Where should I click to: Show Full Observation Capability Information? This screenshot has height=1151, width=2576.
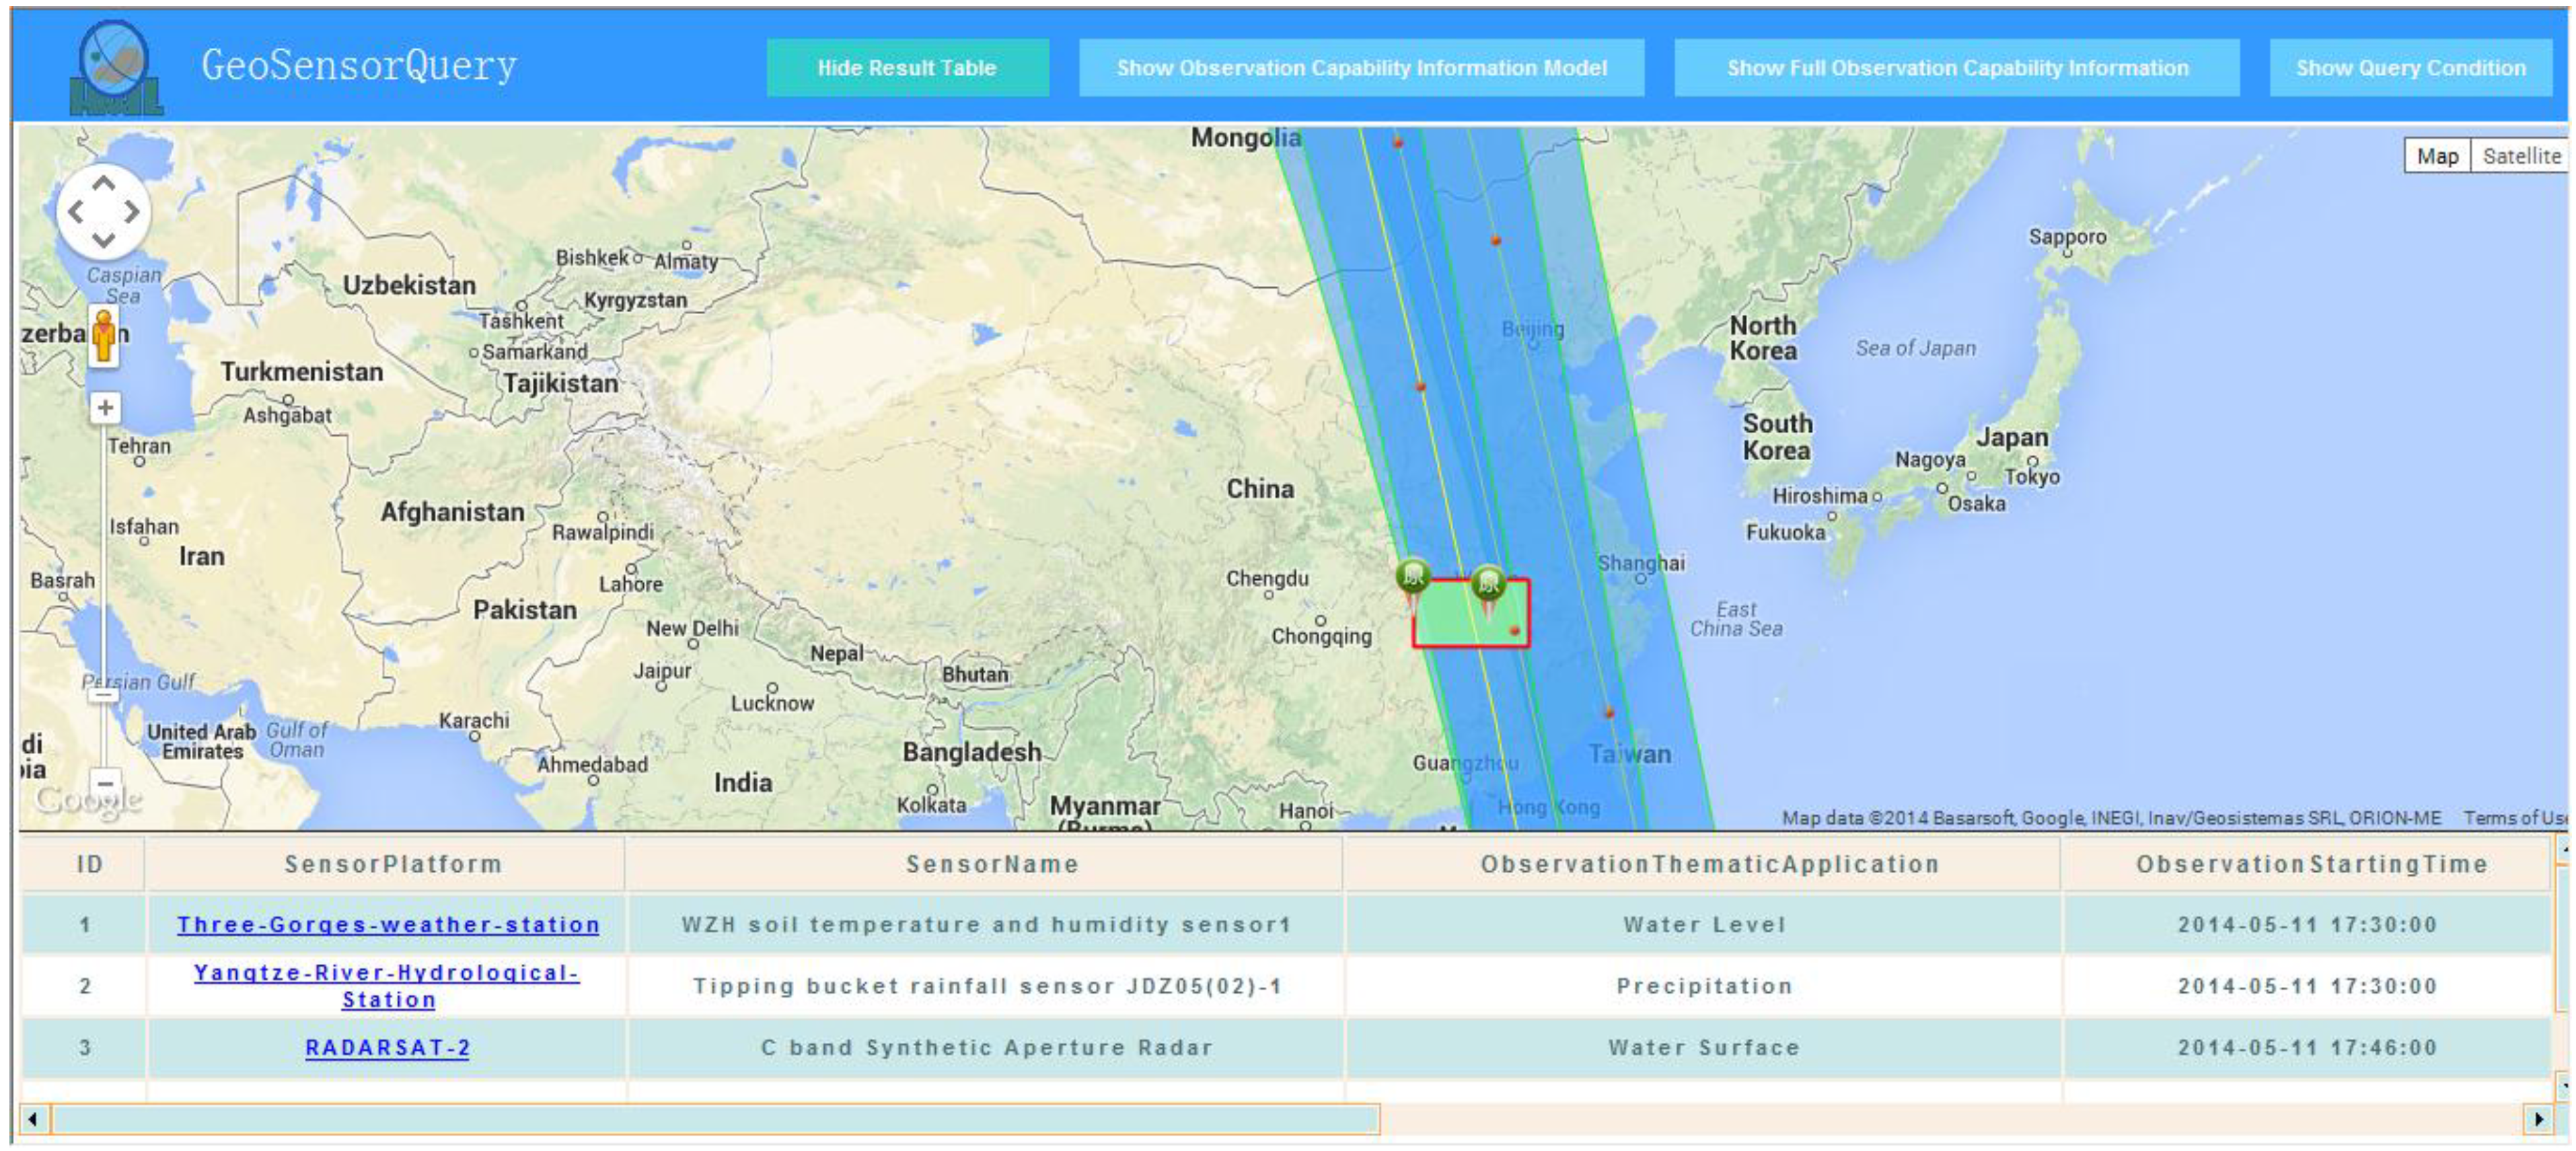[1957, 68]
